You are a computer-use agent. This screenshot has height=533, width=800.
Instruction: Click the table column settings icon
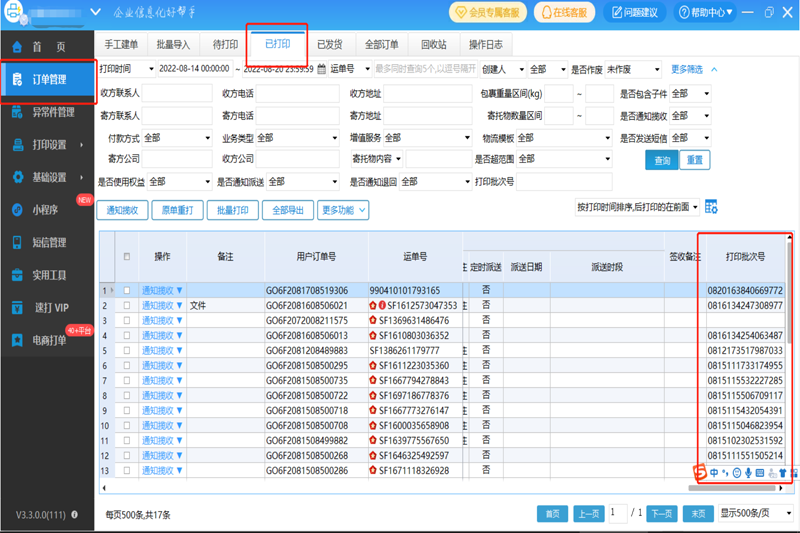point(711,207)
